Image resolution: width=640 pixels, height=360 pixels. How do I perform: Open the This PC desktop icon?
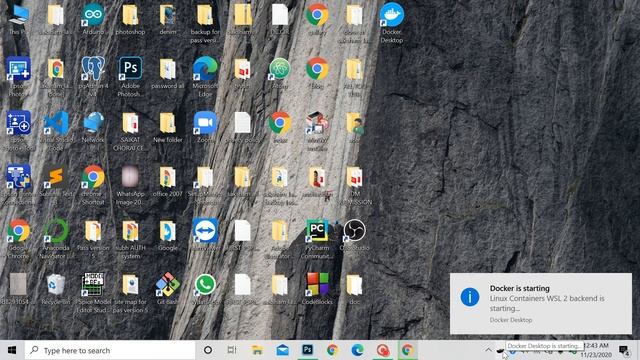pyautogui.click(x=18, y=19)
